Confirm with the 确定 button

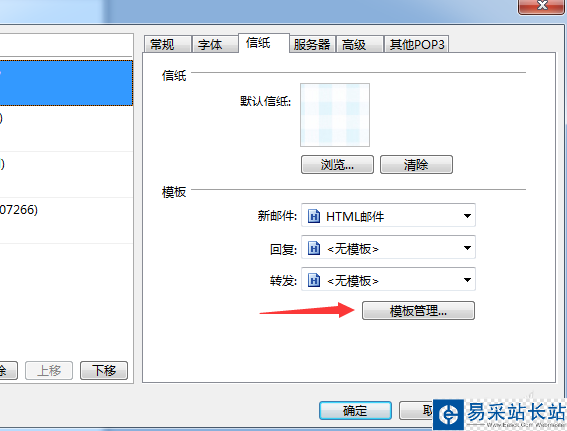[x=355, y=410]
